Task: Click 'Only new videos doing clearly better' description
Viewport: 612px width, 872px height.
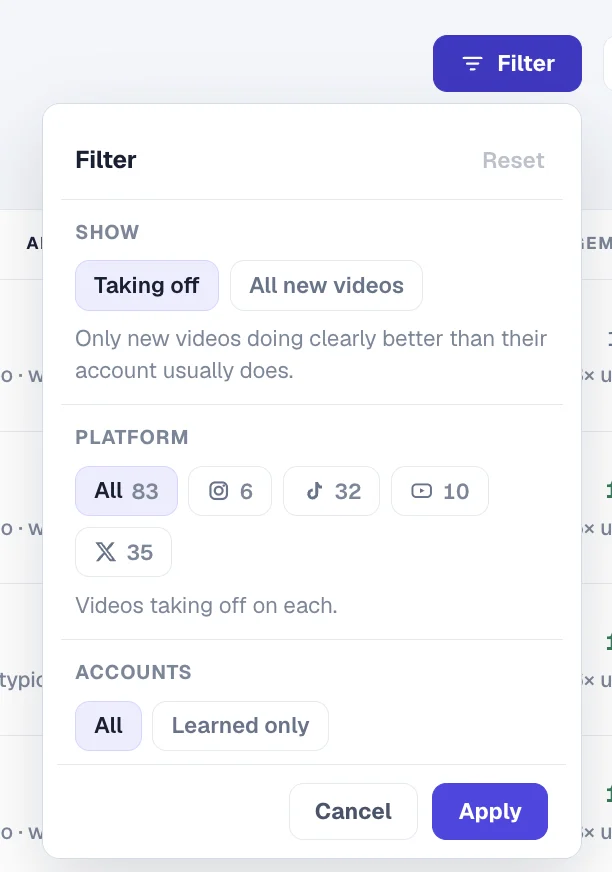Action: pos(311,354)
